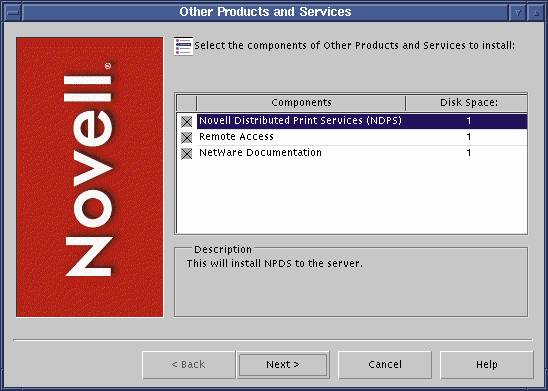Select the Remote Access row text
Screen dimensions: 548x391
click(x=236, y=137)
